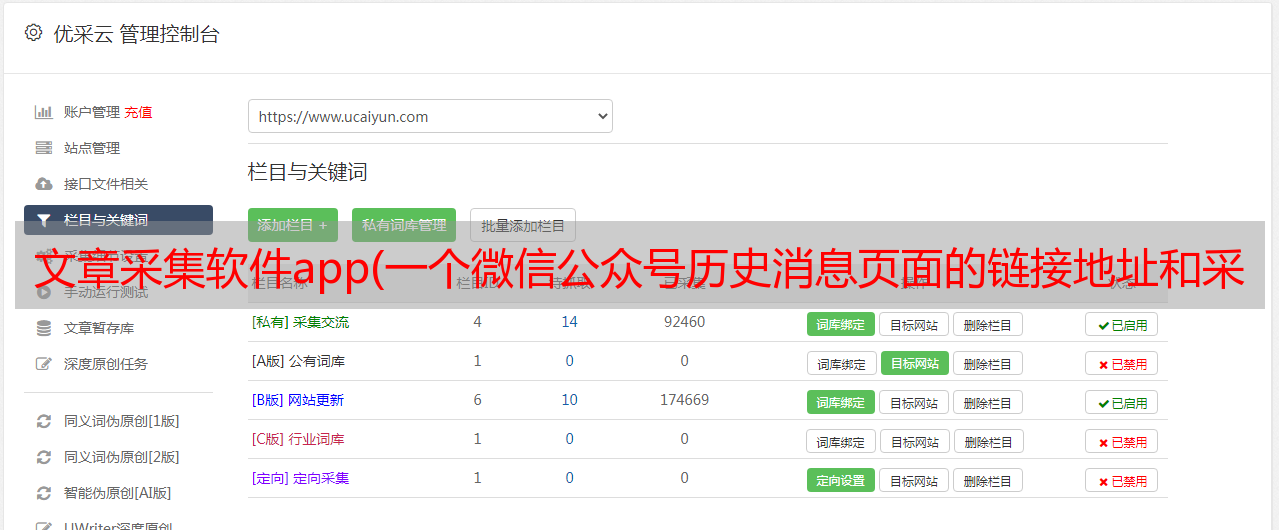
Task: Toggle 已禁用 status of 公有词库 row
Action: (1121, 363)
